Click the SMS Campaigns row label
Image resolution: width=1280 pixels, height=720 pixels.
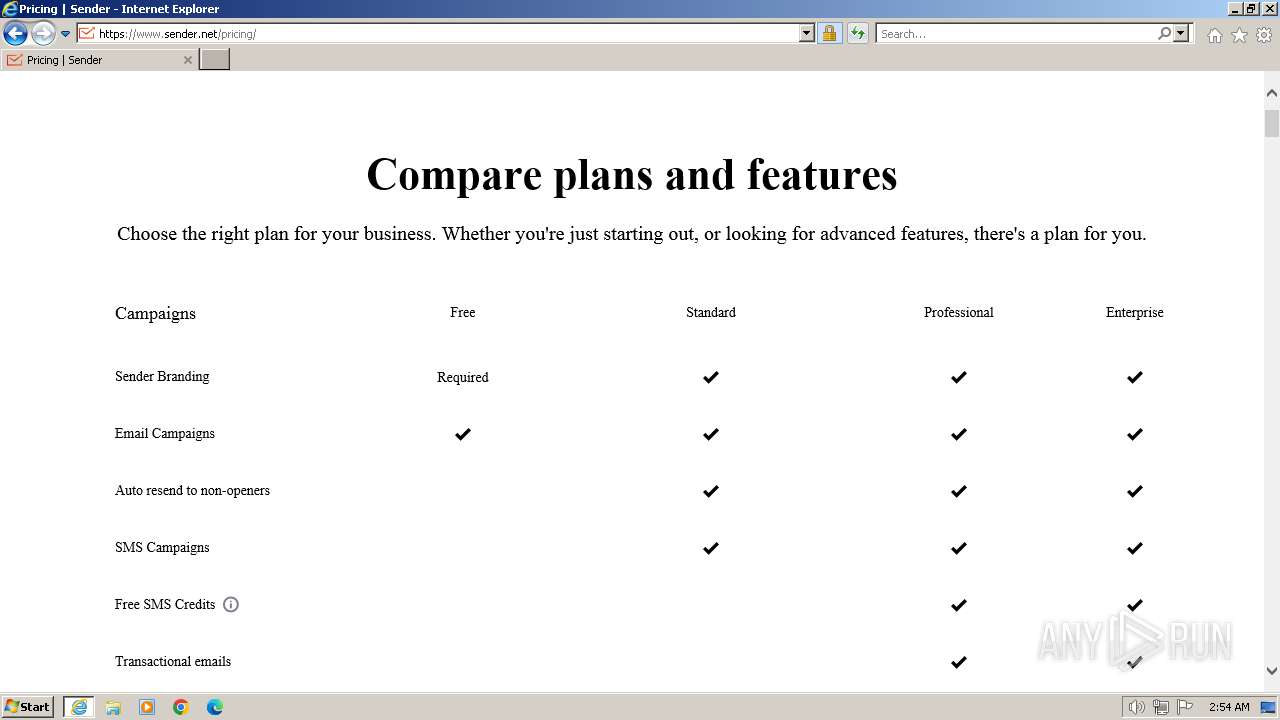click(162, 547)
